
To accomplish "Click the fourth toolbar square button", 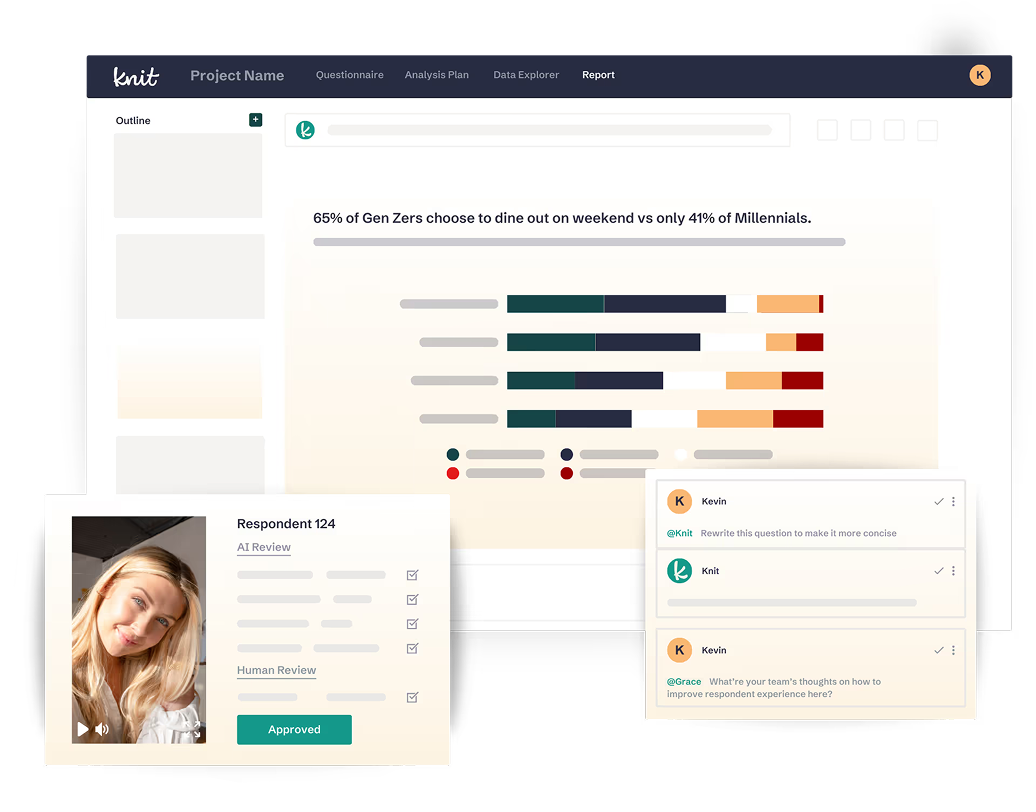I will pos(928,130).
